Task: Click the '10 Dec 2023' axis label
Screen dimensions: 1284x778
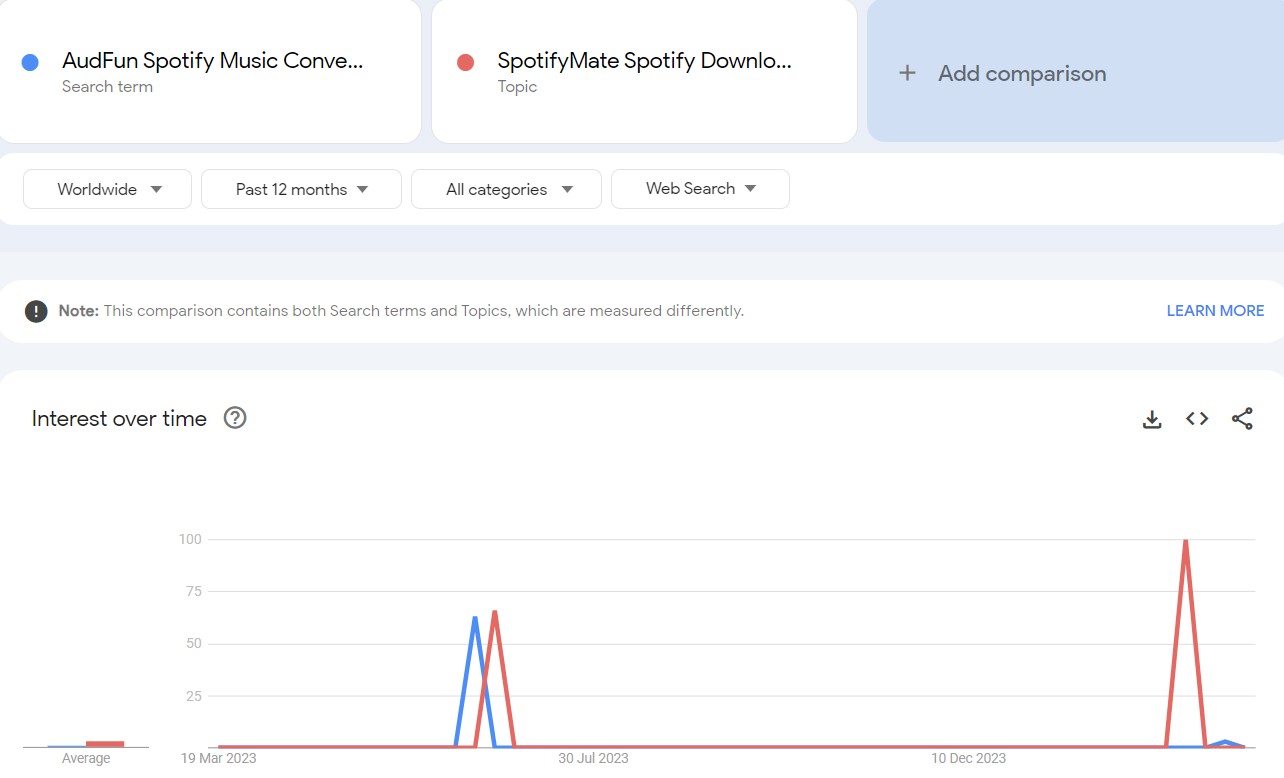Action: click(x=969, y=758)
